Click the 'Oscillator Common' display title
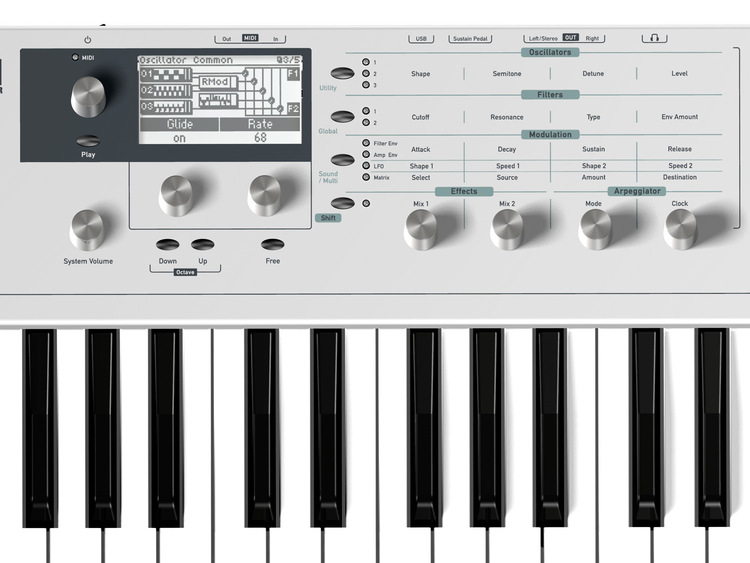 tap(186, 60)
